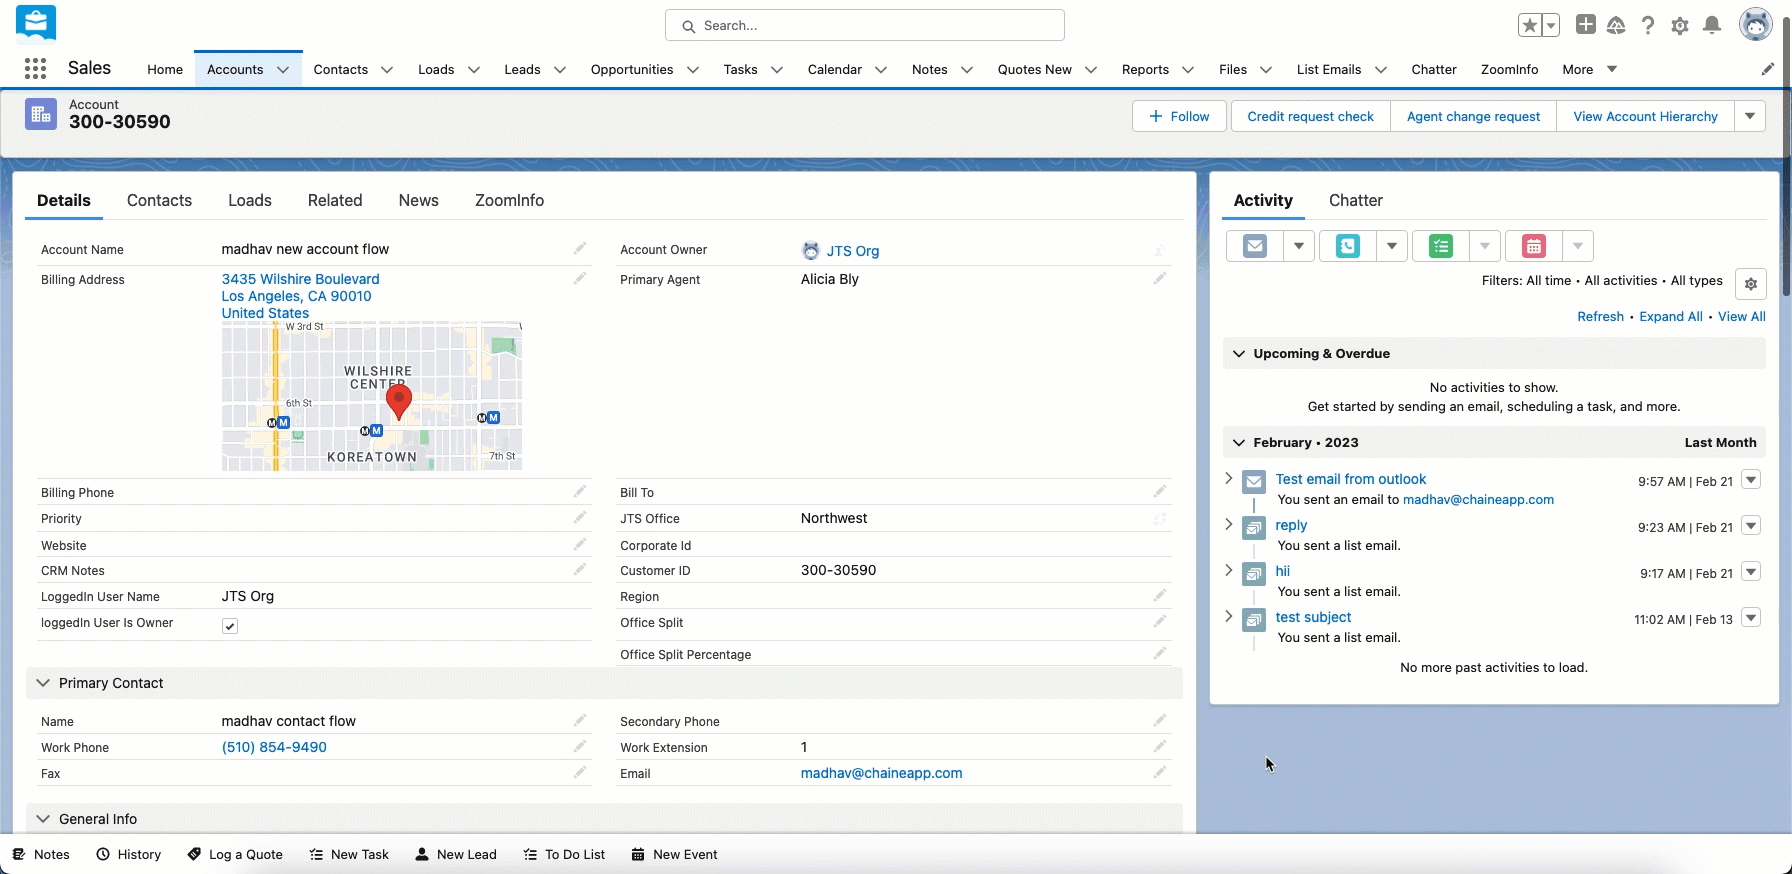
Task: Open the More navigation dropdown
Action: [1589, 69]
